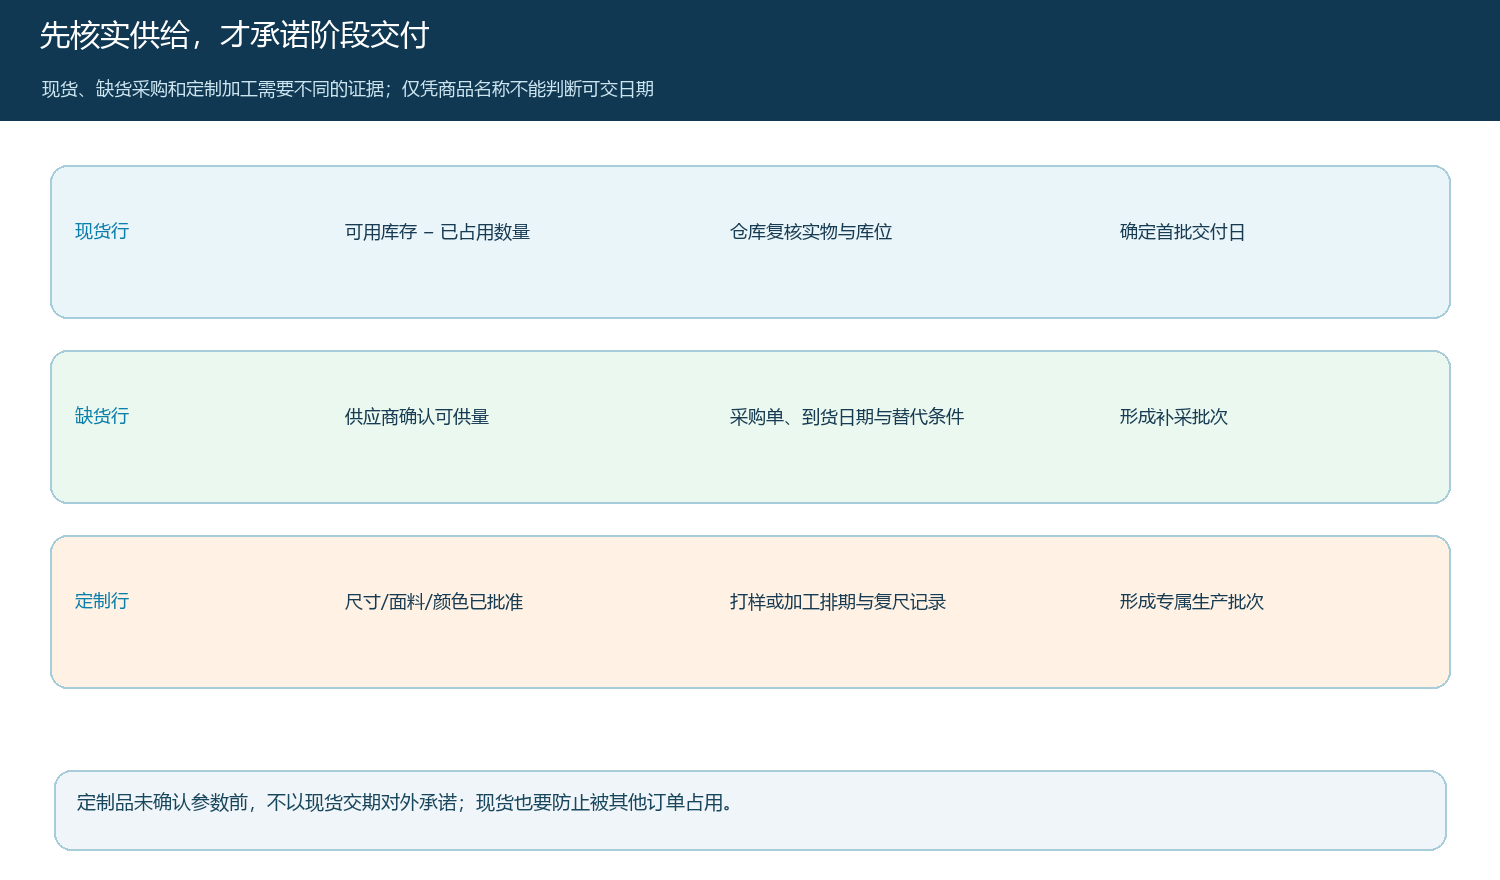Select the 缺货行 label
The height and width of the screenshot is (880, 1500).
coord(102,416)
